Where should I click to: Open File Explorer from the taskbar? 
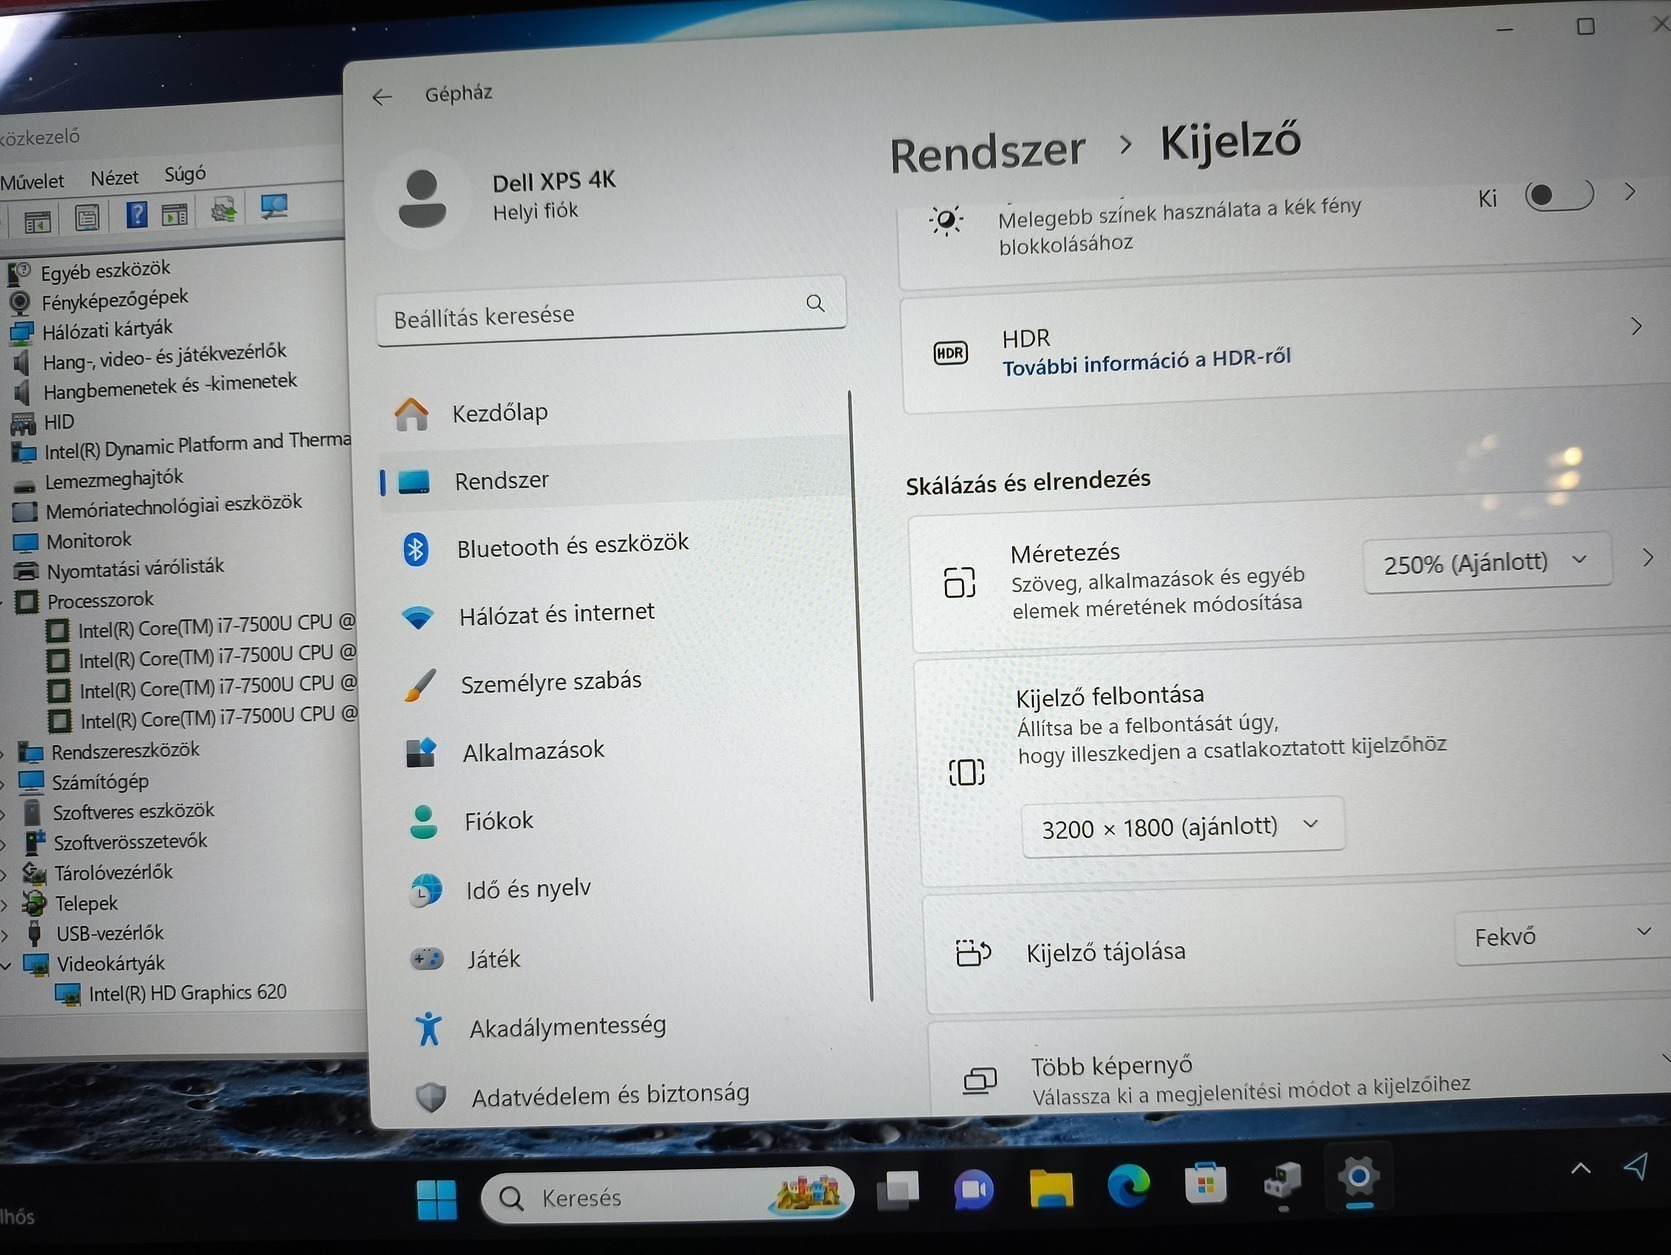(1050, 1188)
